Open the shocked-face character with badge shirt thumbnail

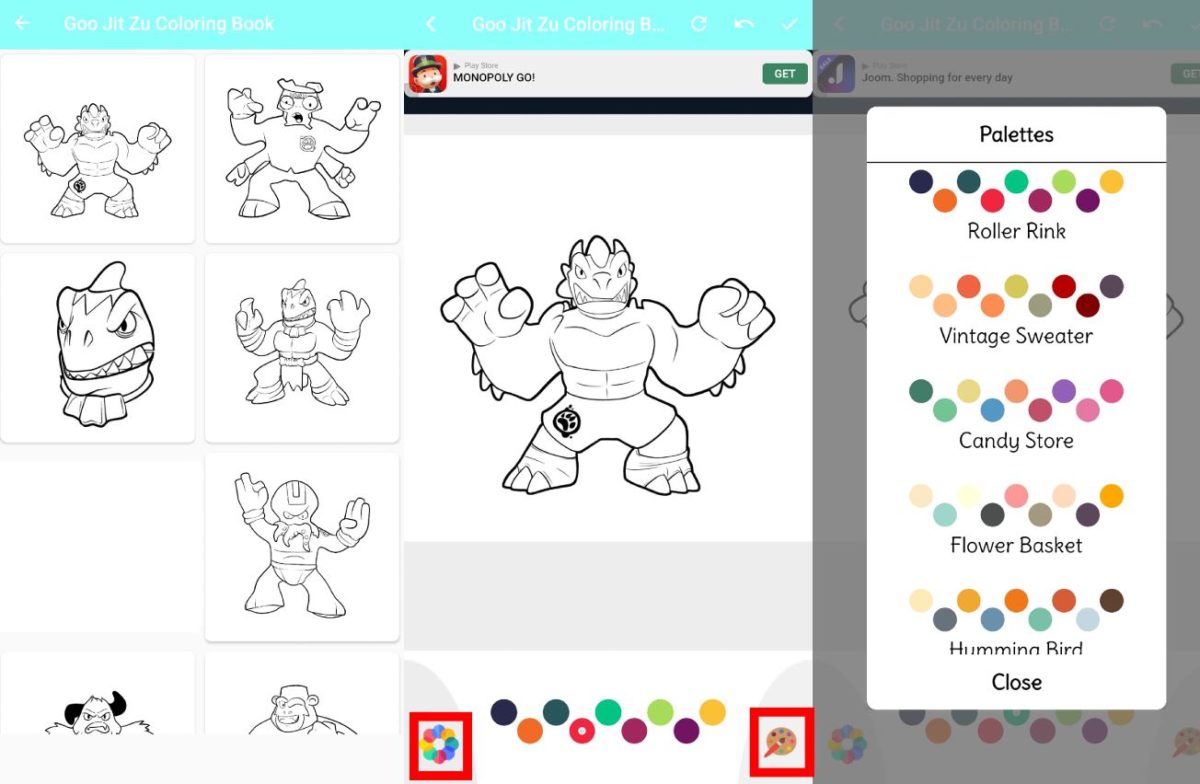click(x=302, y=148)
